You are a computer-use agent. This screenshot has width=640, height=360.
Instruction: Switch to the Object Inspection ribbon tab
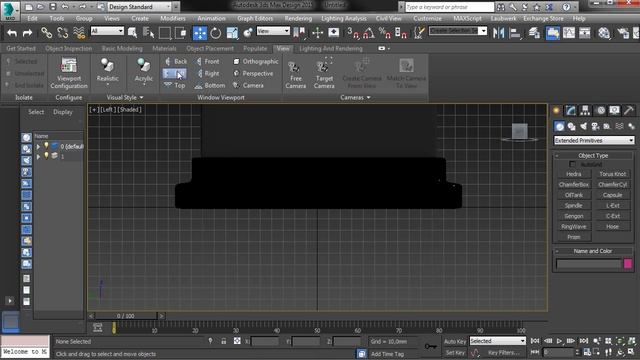(x=68, y=48)
